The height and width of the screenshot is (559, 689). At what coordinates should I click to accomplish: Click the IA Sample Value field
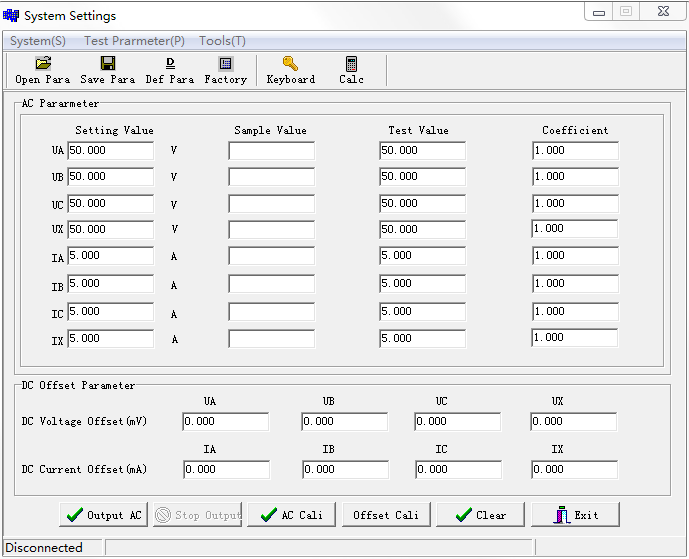pos(272,256)
